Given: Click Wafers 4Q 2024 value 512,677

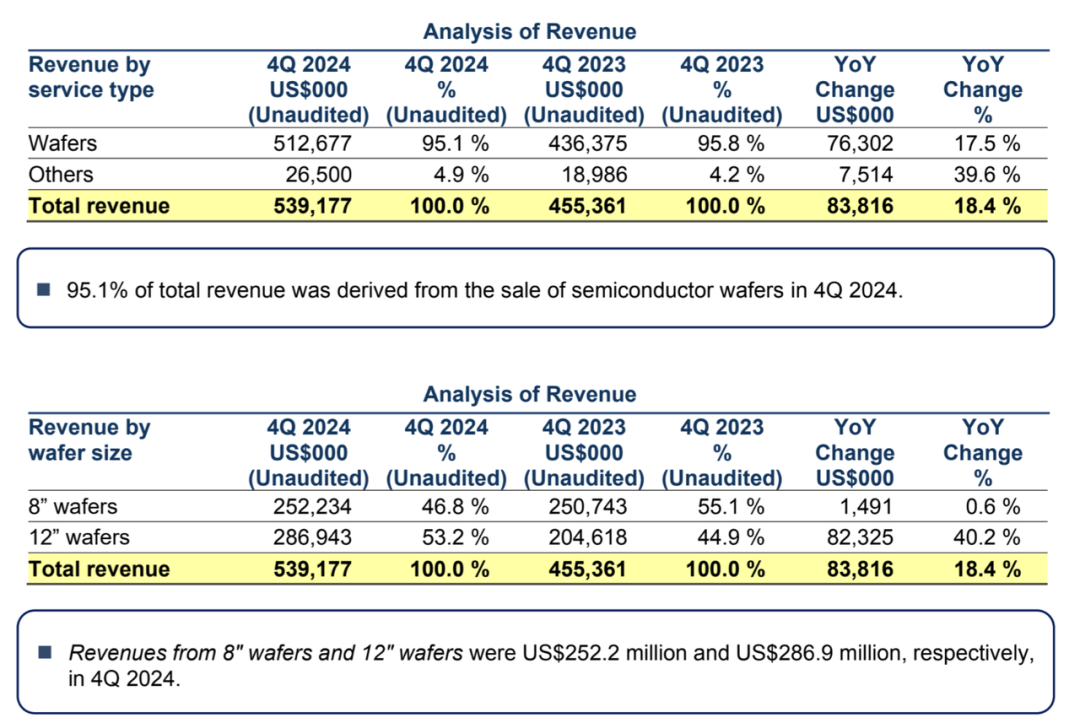Looking at the screenshot, I should pyautogui.click(x=312, y=143).
